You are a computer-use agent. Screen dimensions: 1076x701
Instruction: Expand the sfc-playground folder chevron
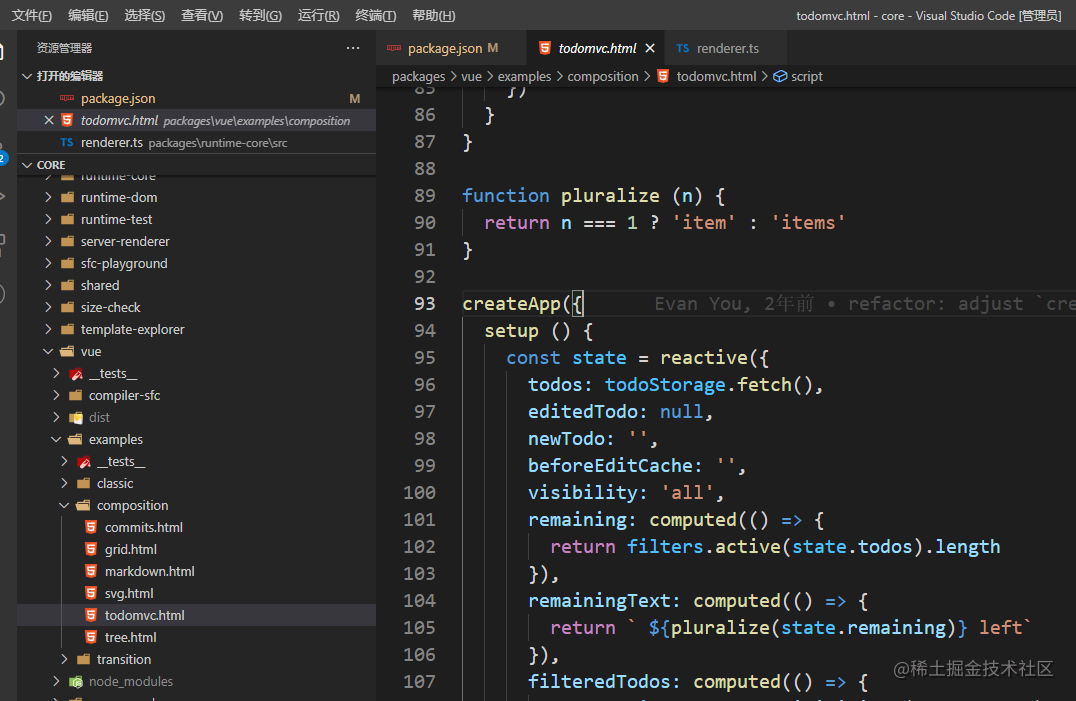[48, 263]
